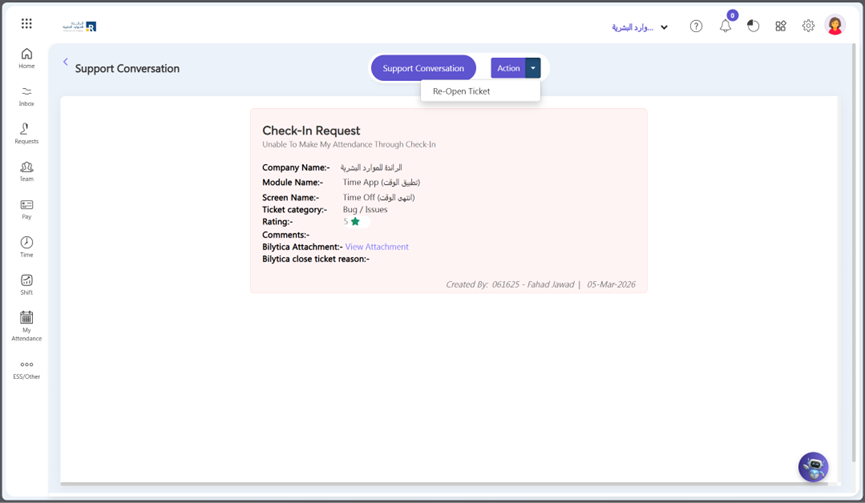The image size is (865, 503).
Task: Open the Time clock icon
Action: tap(26, 247)
